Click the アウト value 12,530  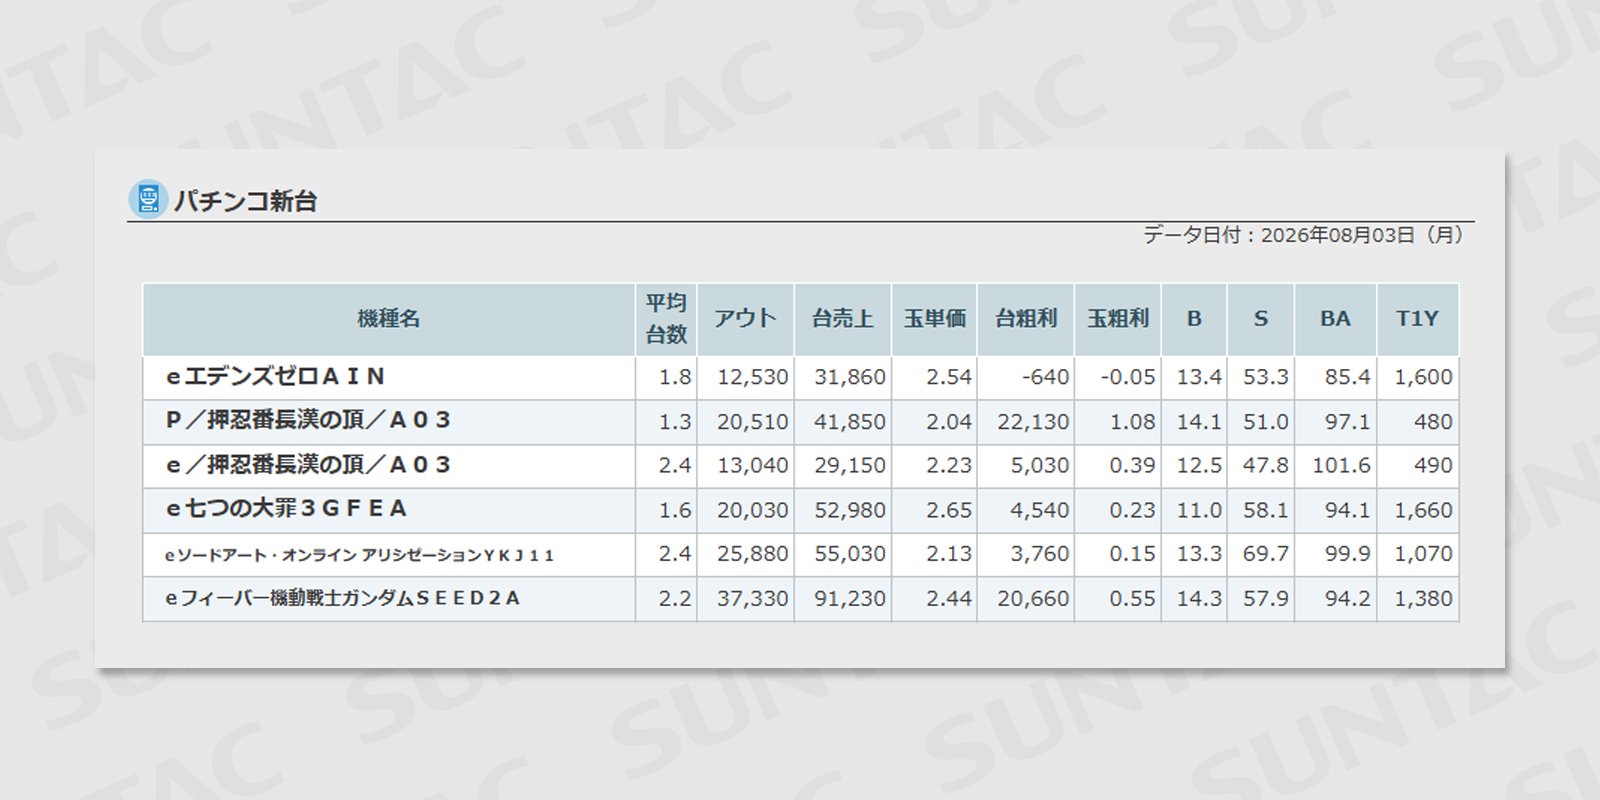click(752, 377)
